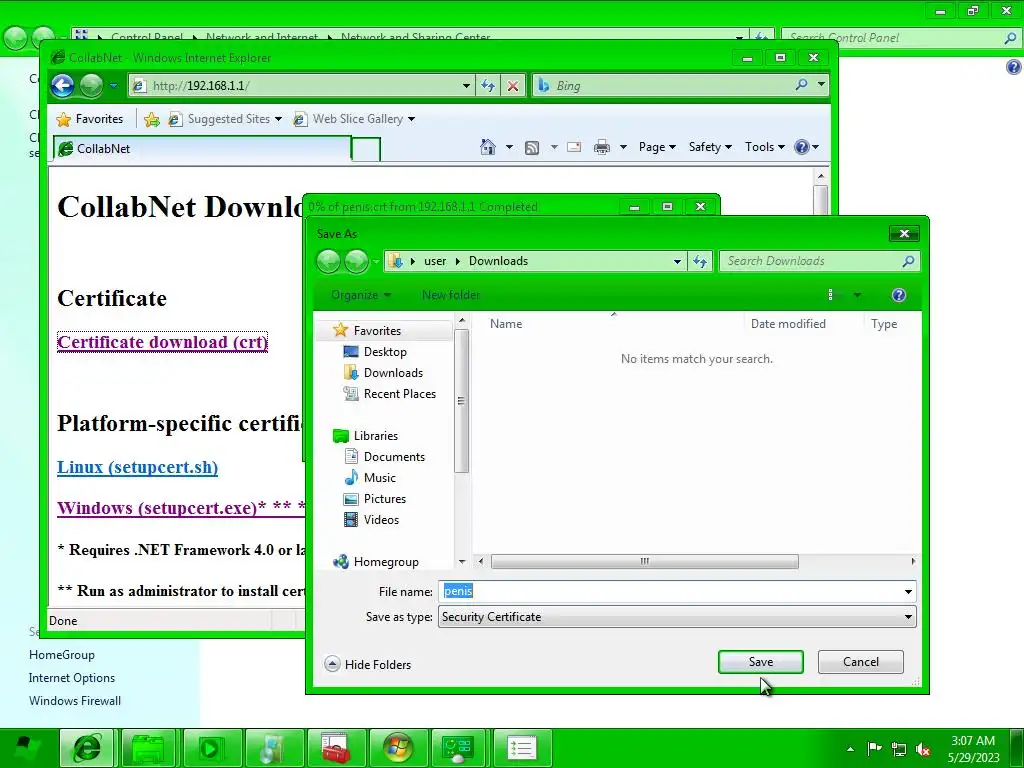Click the IE feeds RSS icon
This screenshot has width=1024, height=768.
(532, 148)
